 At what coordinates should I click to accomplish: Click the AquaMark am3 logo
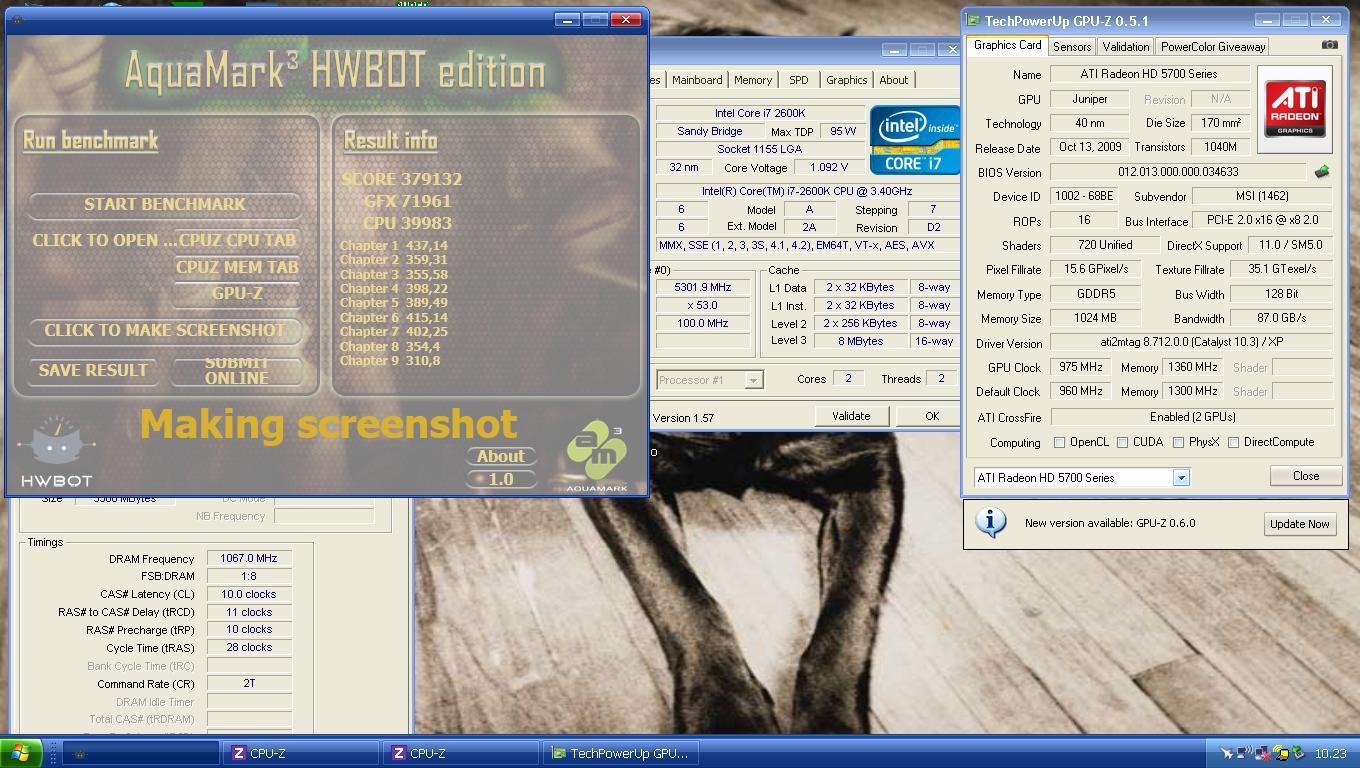coord(597,457)
